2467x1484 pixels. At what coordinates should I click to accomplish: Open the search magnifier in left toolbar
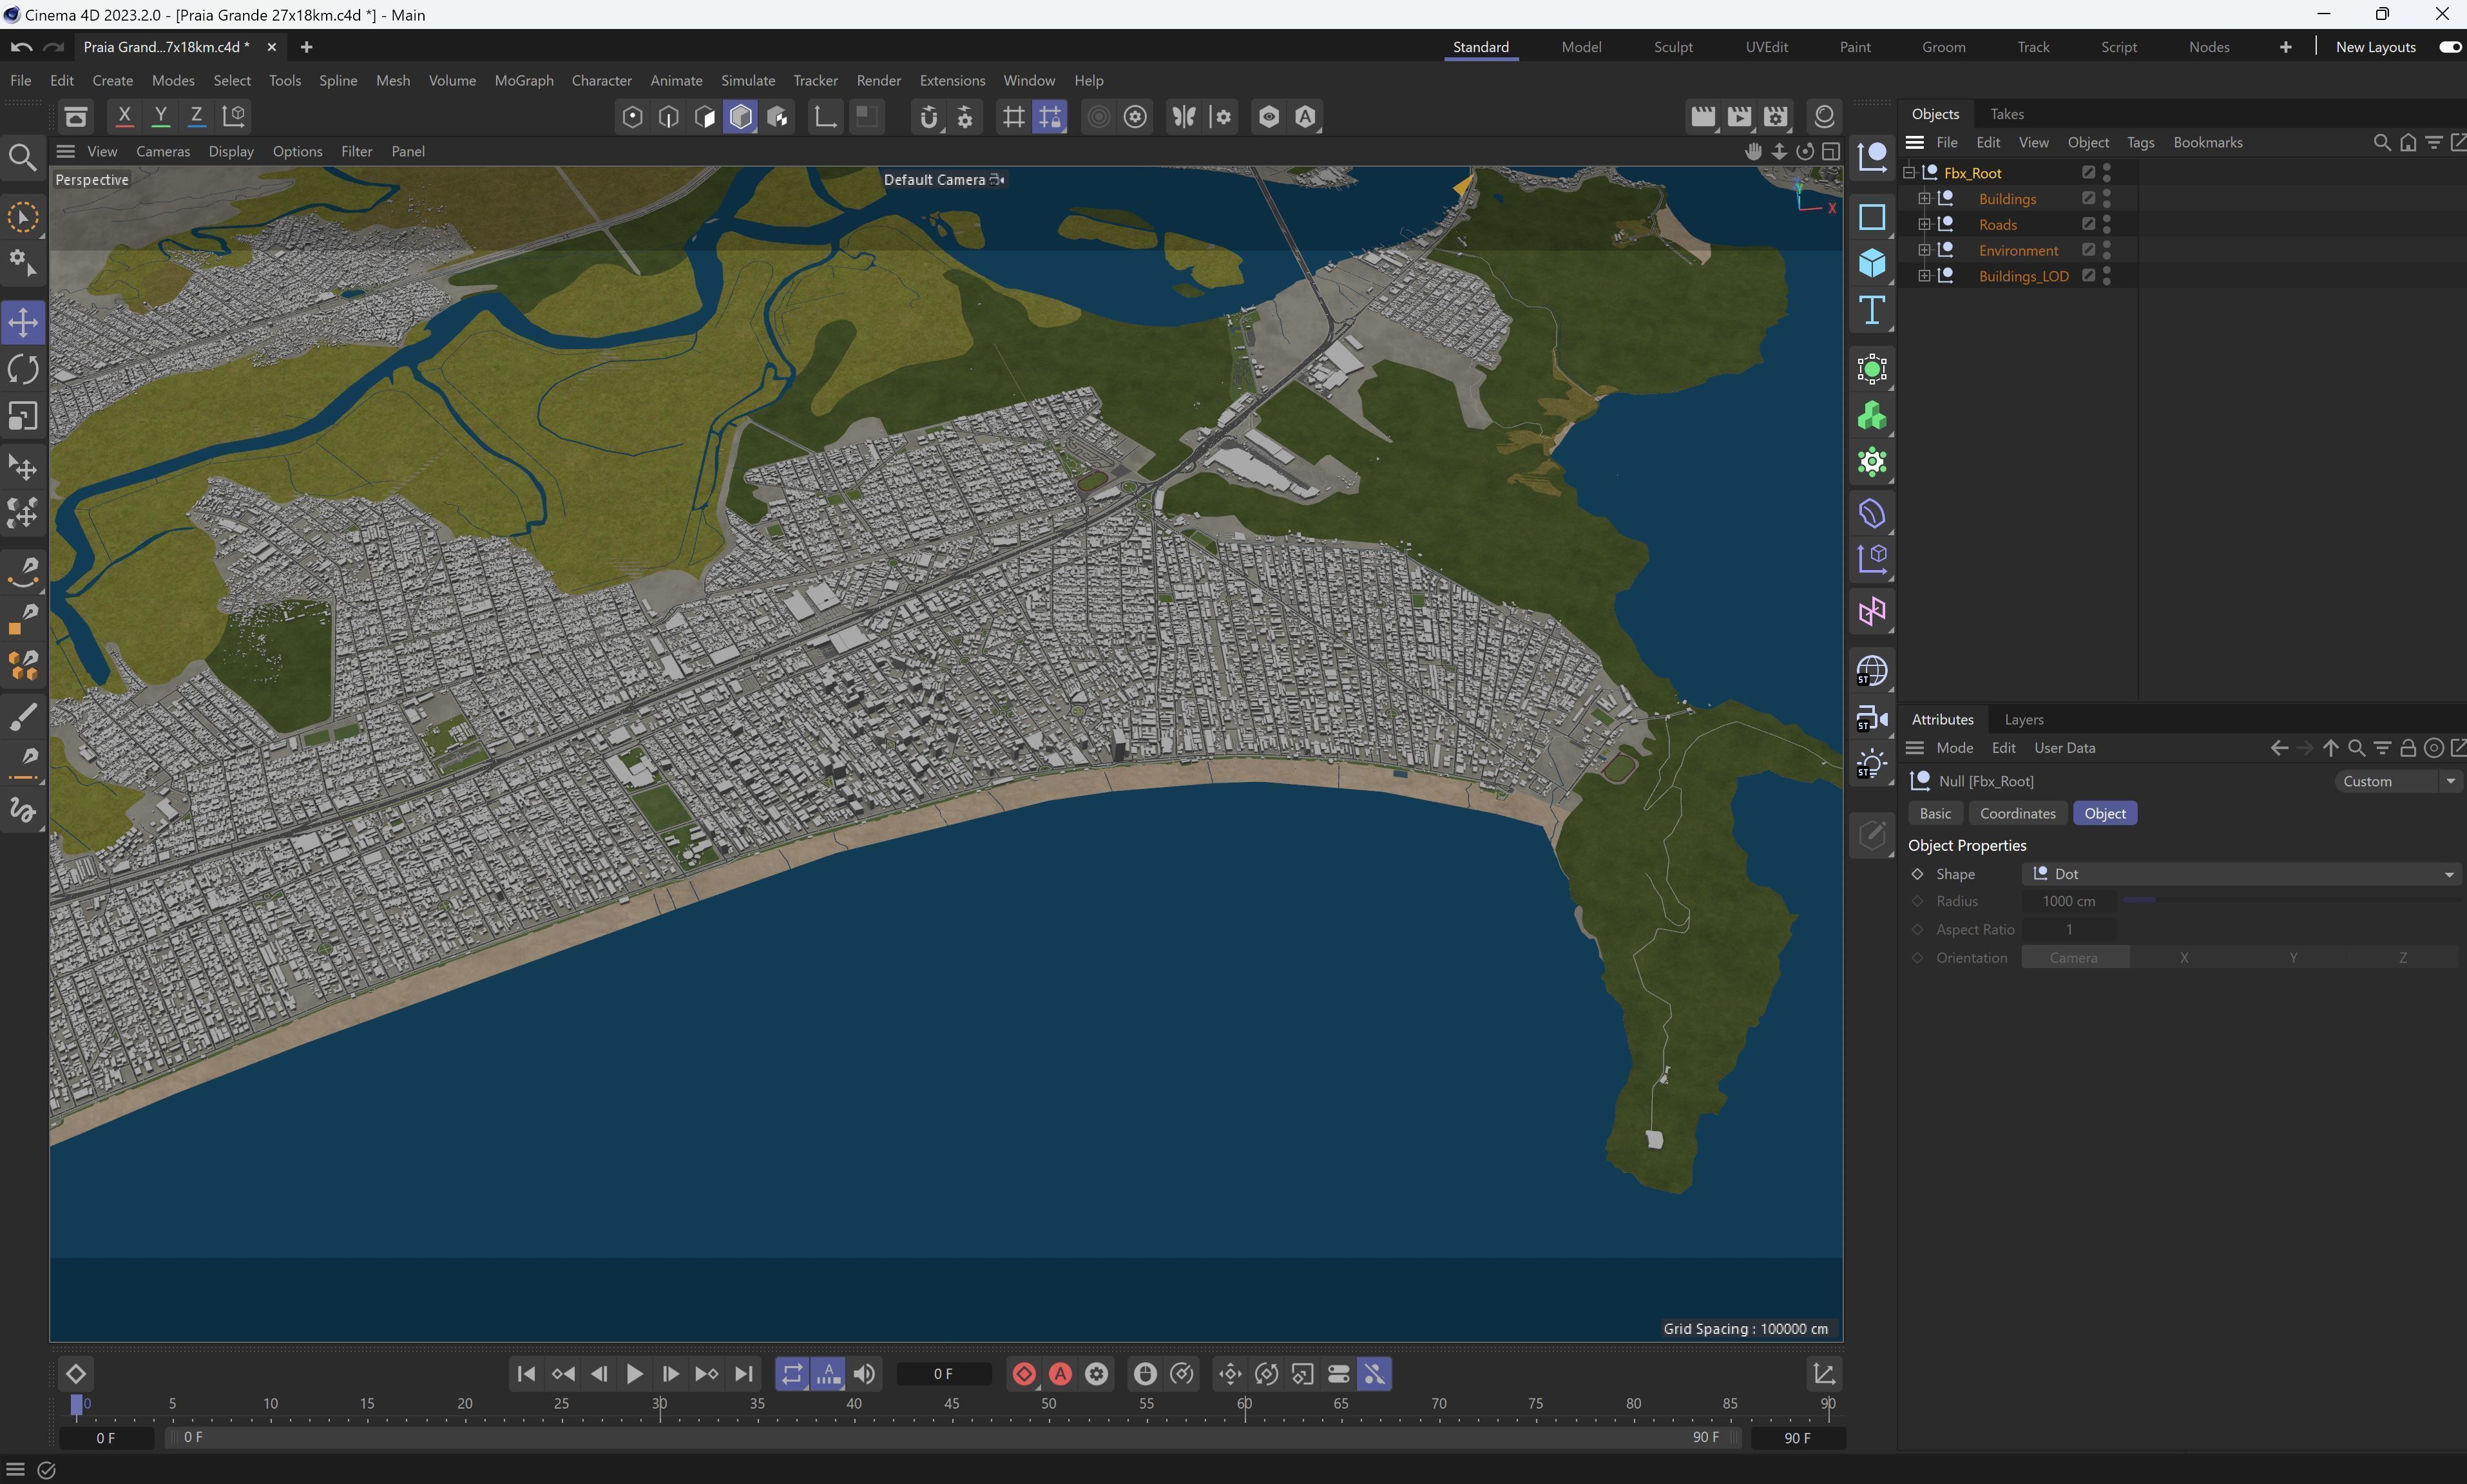(x=22, y=157)
